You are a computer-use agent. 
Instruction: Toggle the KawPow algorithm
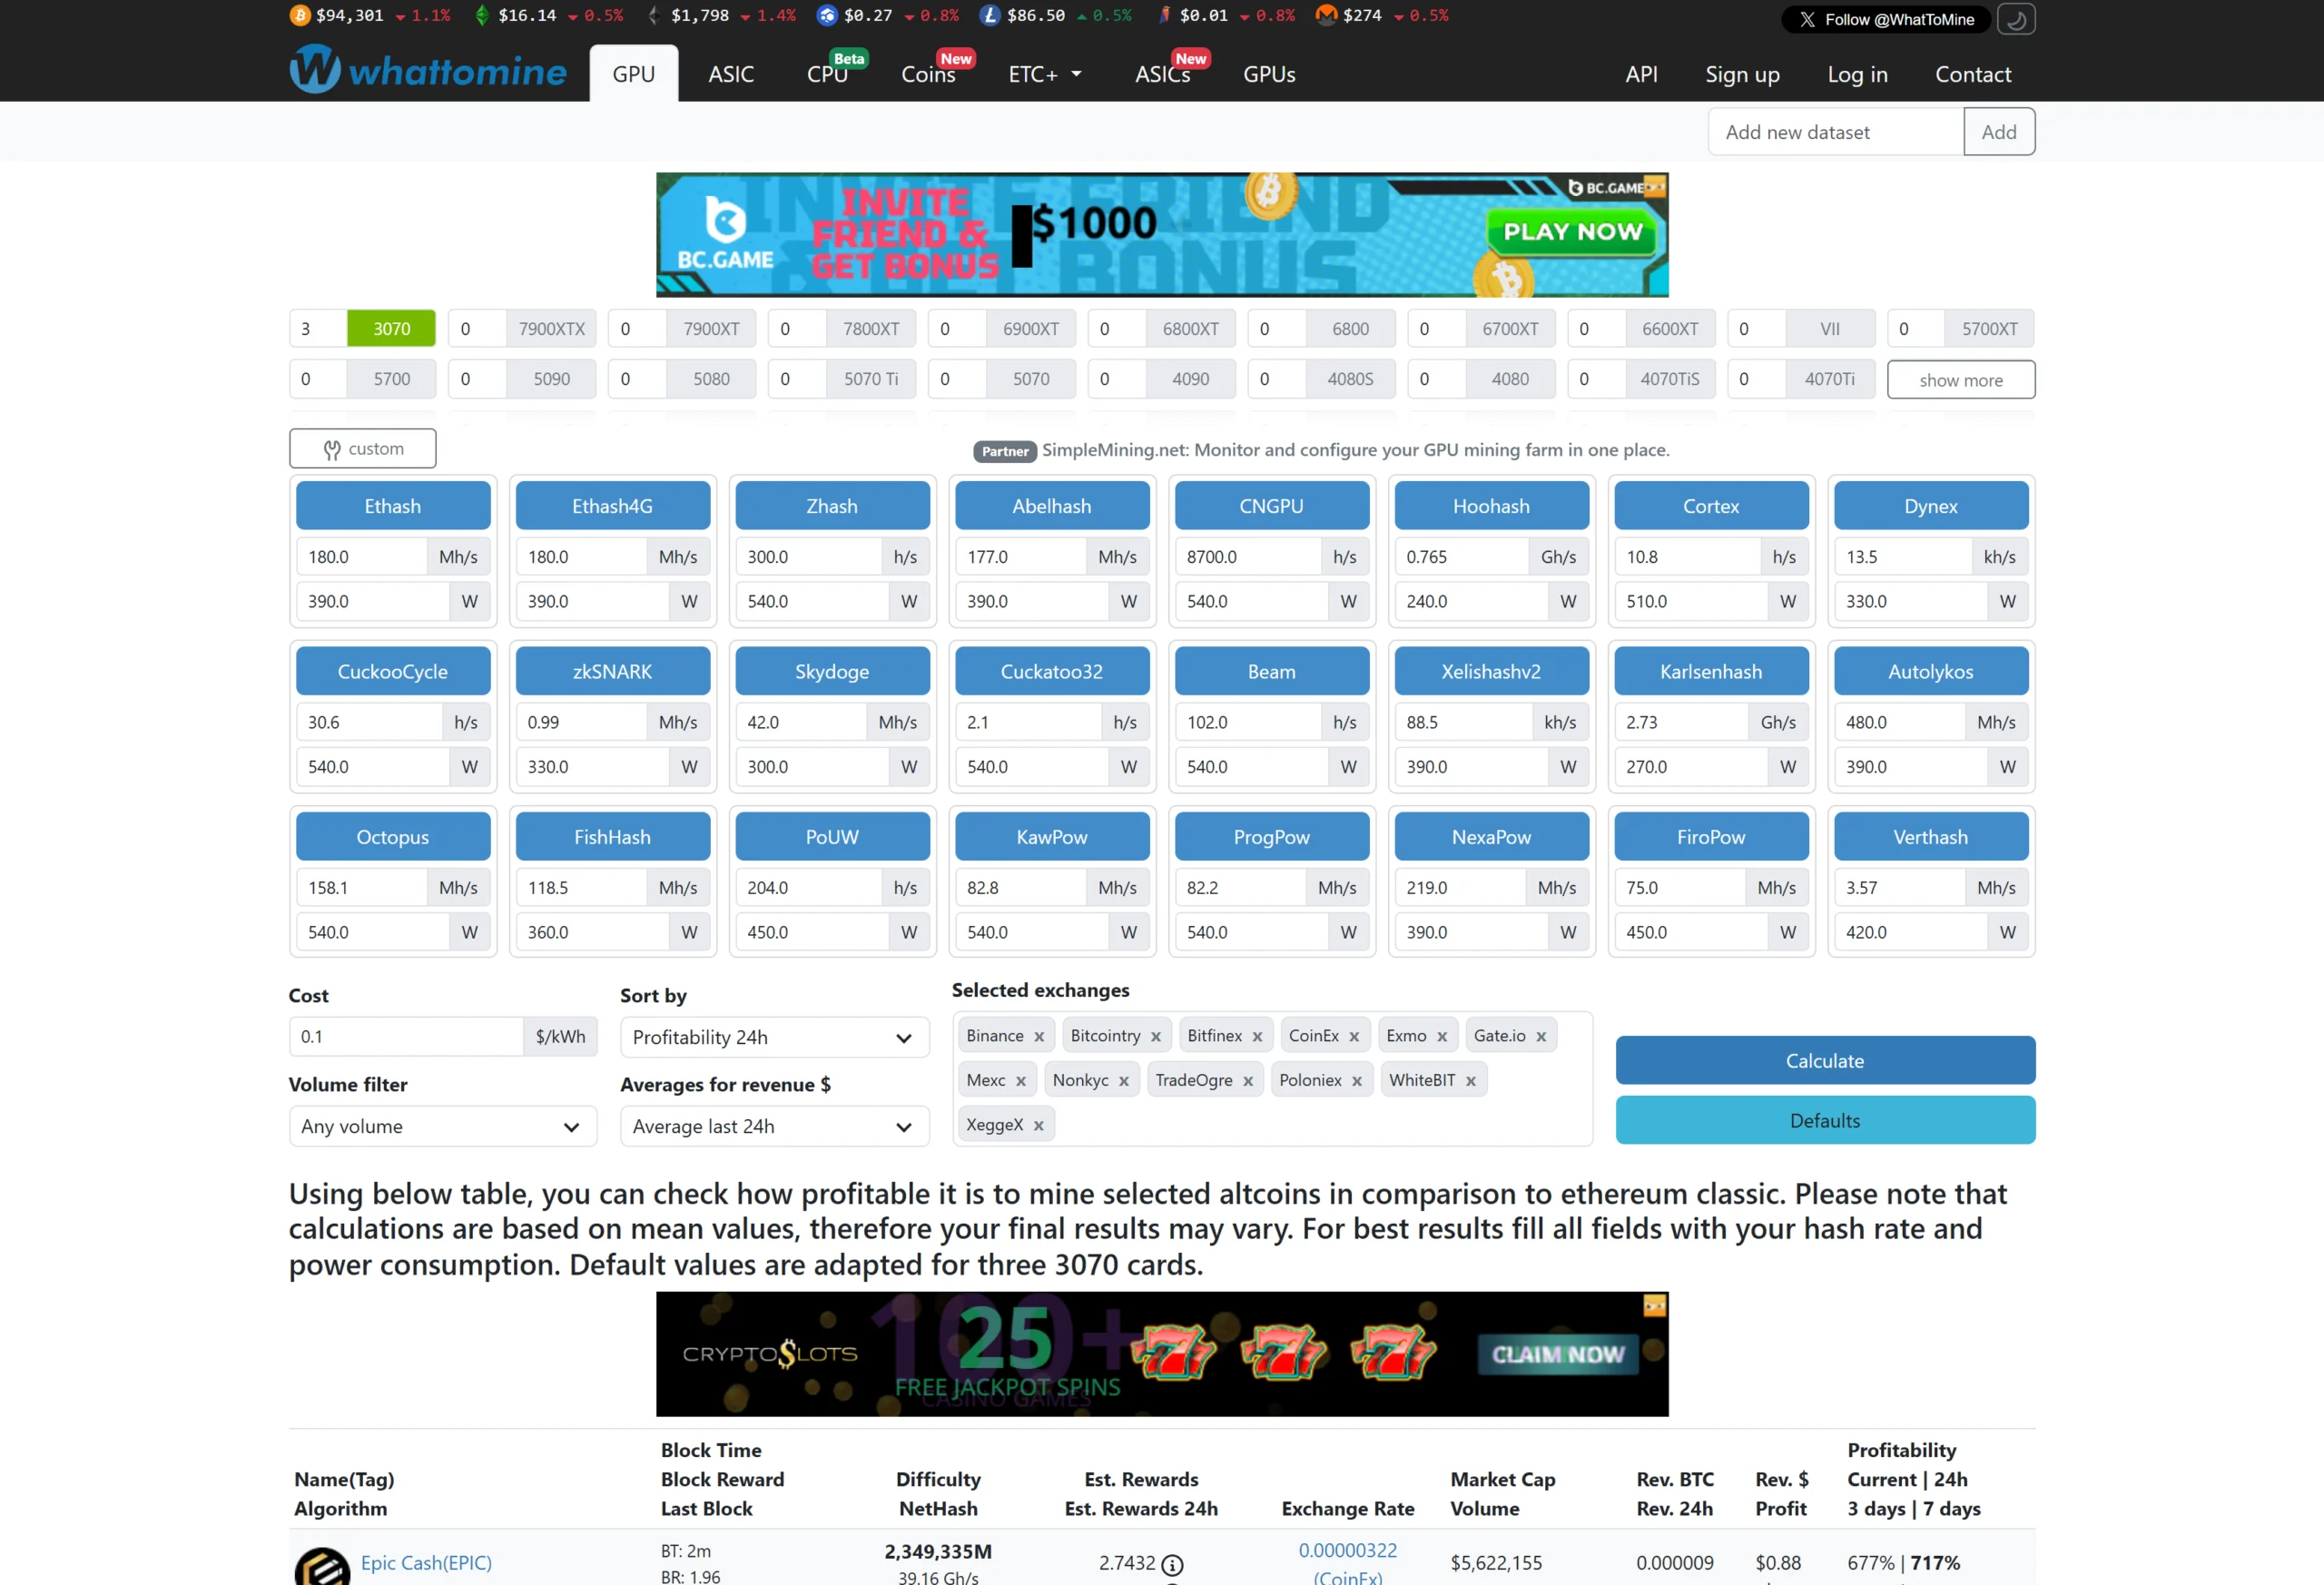click(1052, 837)
